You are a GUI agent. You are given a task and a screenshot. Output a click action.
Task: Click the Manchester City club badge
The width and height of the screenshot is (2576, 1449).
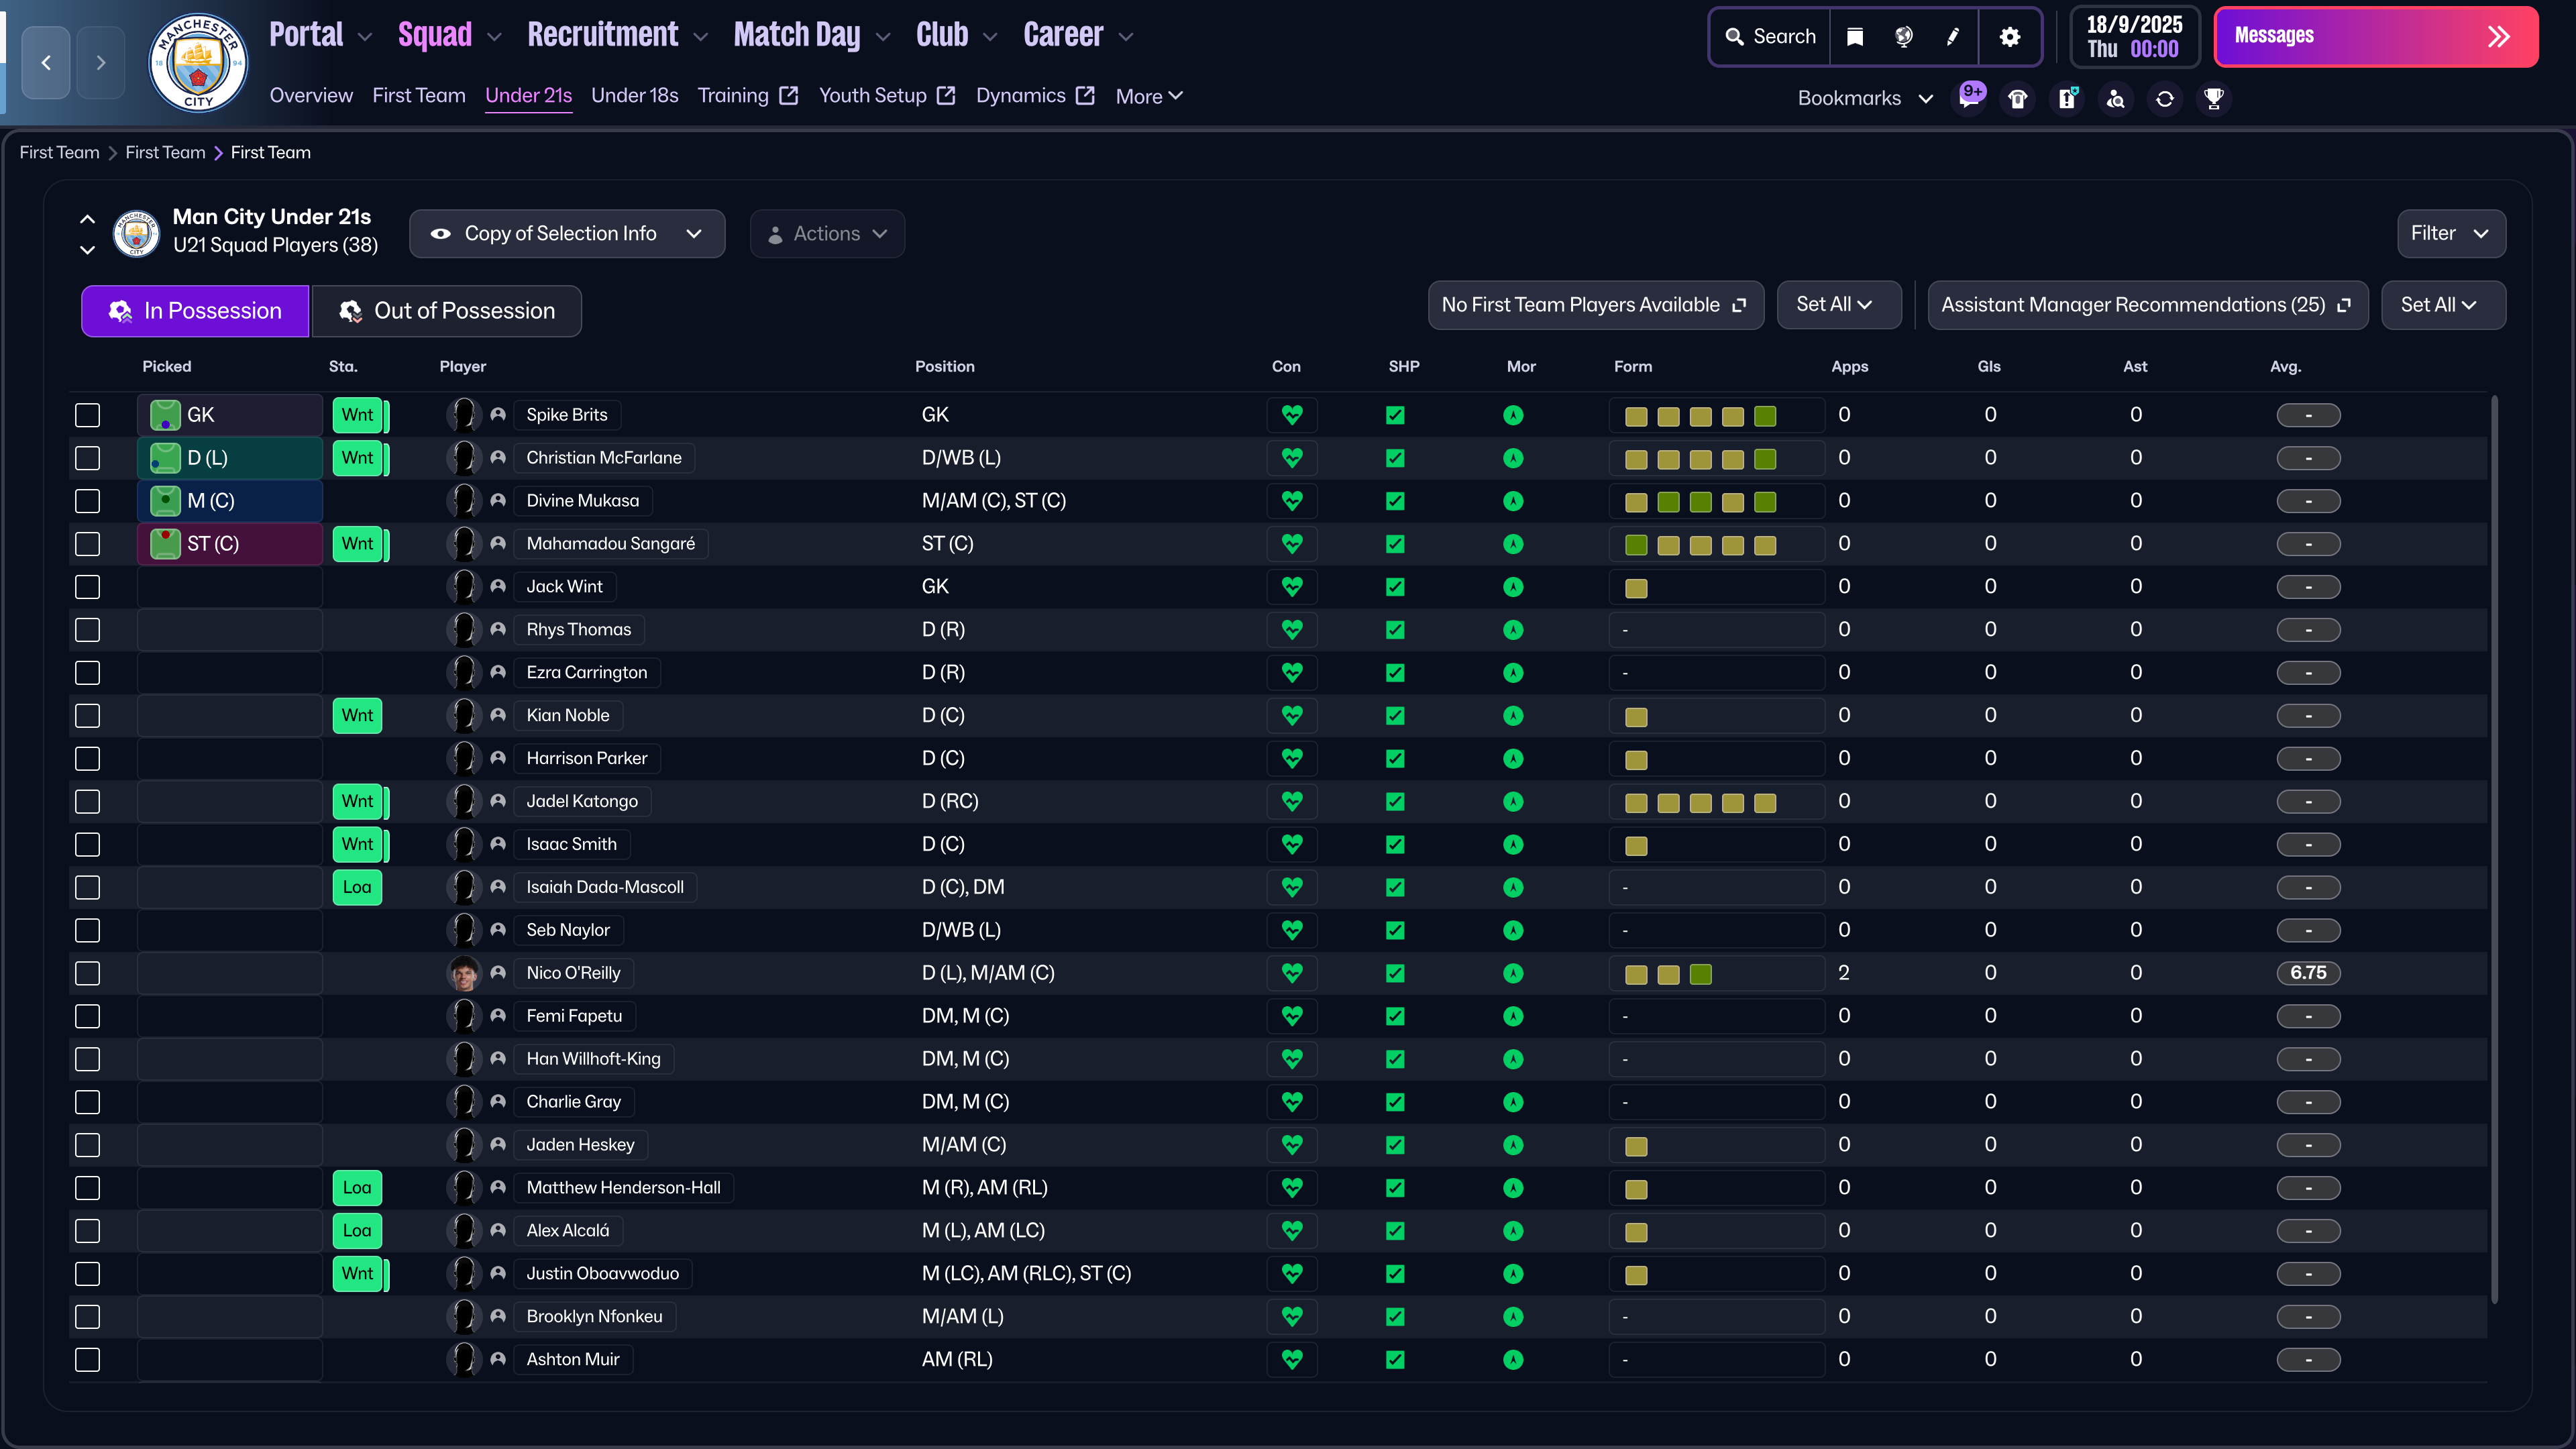(x=198, y=62)
